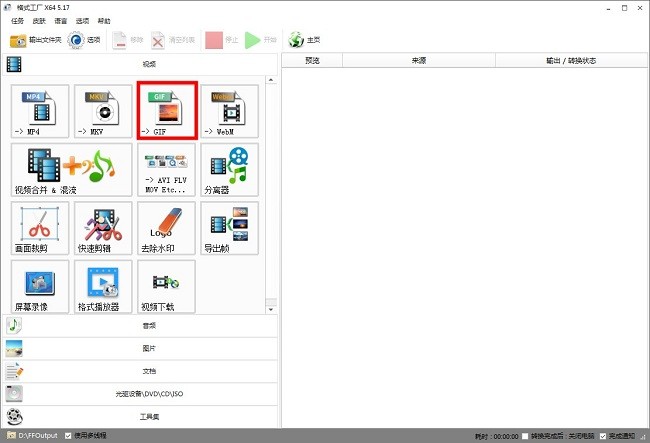This screenshot has height=443, width=650.
Task: Click the video panel scrollbar down arrow
Action: pos(269,309)
